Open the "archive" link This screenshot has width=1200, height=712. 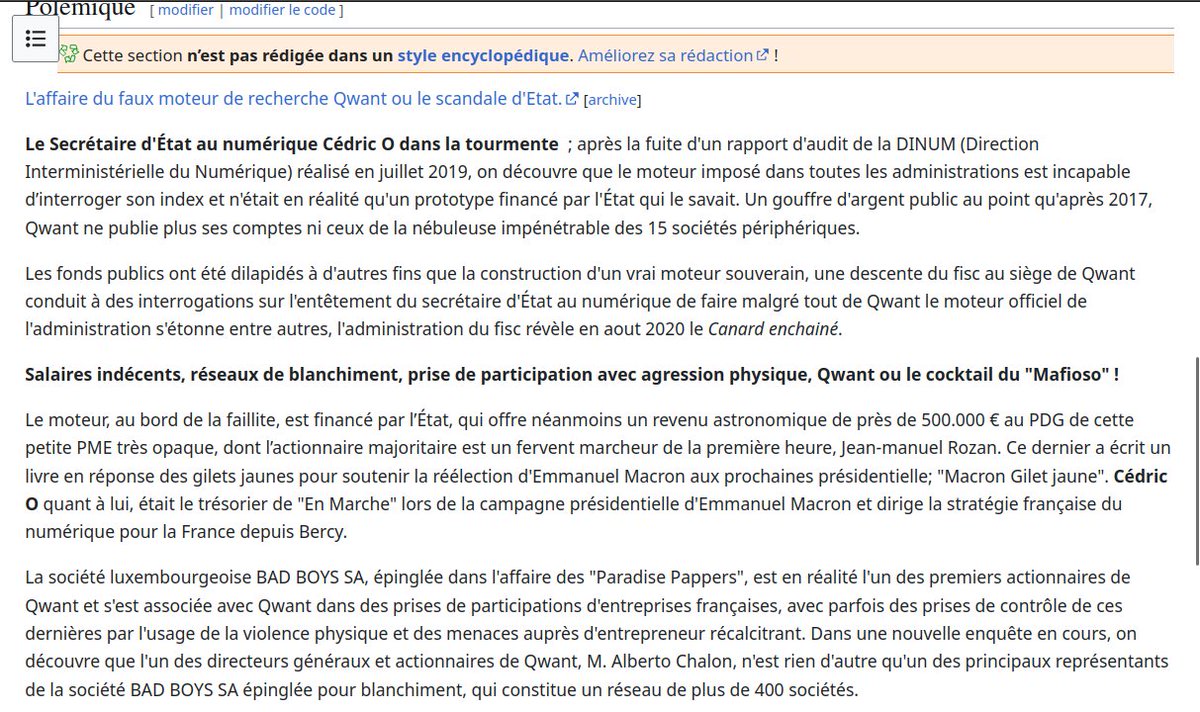pyautogui.click(x=612, y=100)
